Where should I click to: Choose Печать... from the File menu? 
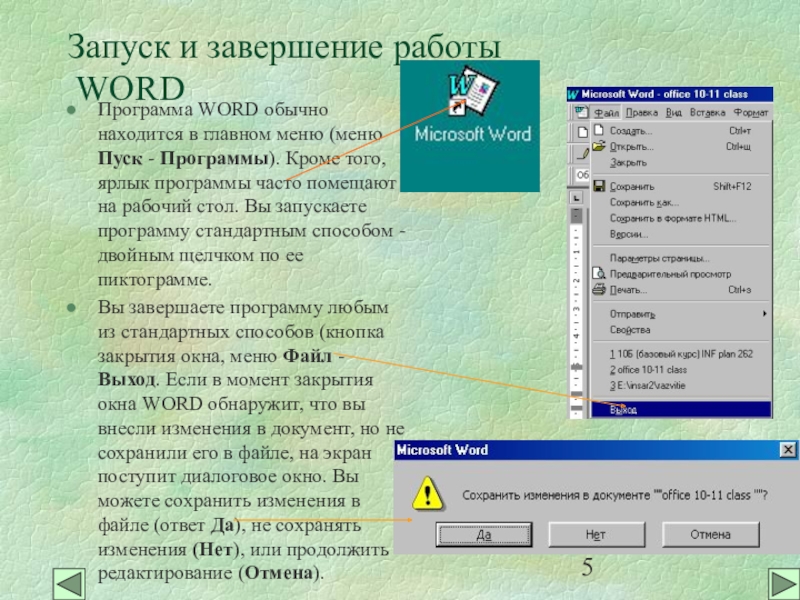(x=681, y=290)
